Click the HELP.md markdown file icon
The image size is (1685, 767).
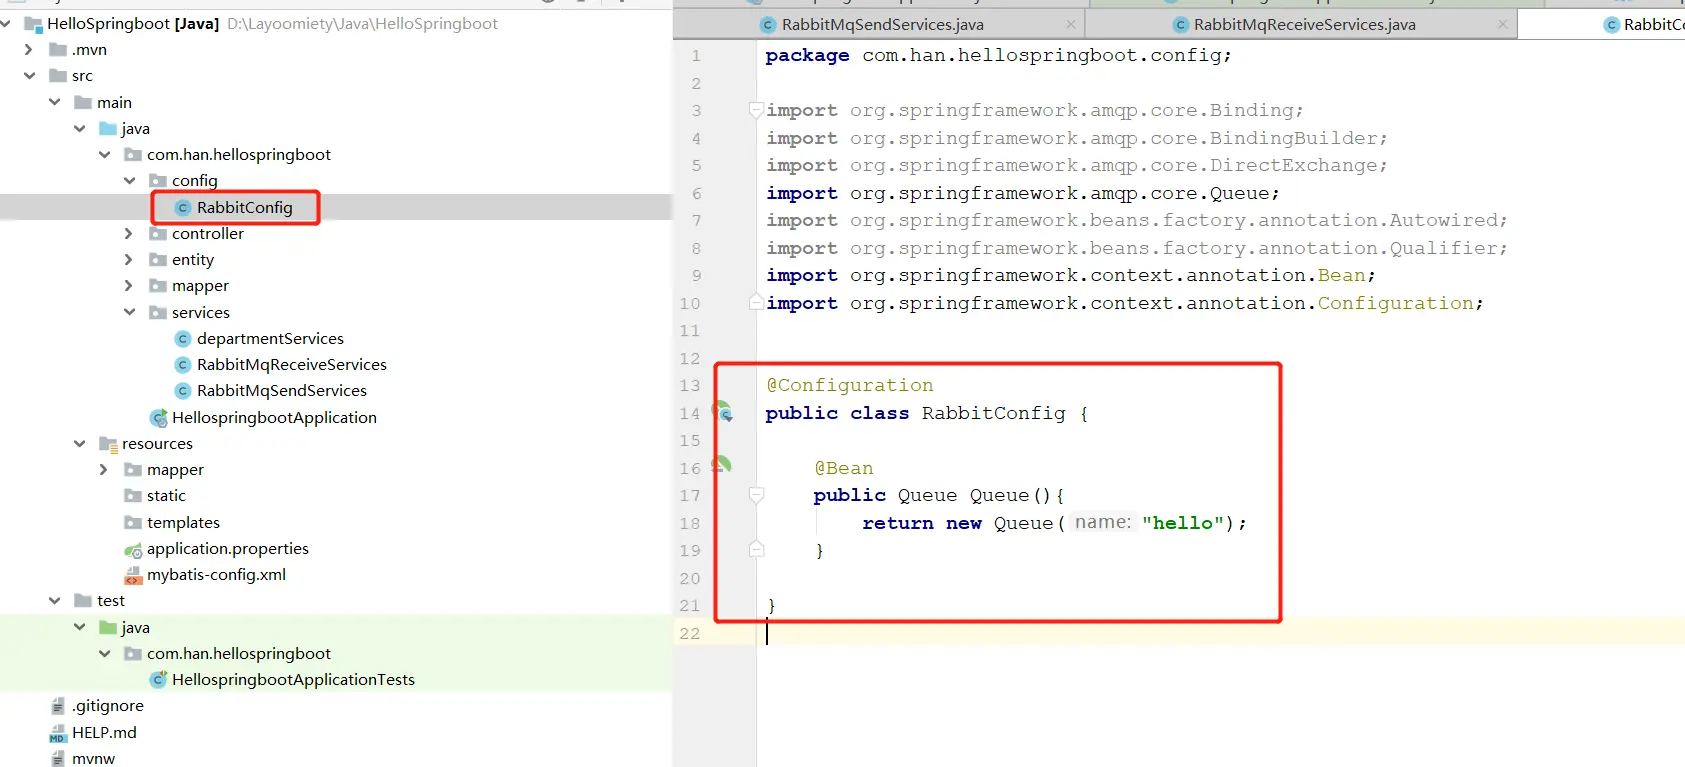click(58, 733)
